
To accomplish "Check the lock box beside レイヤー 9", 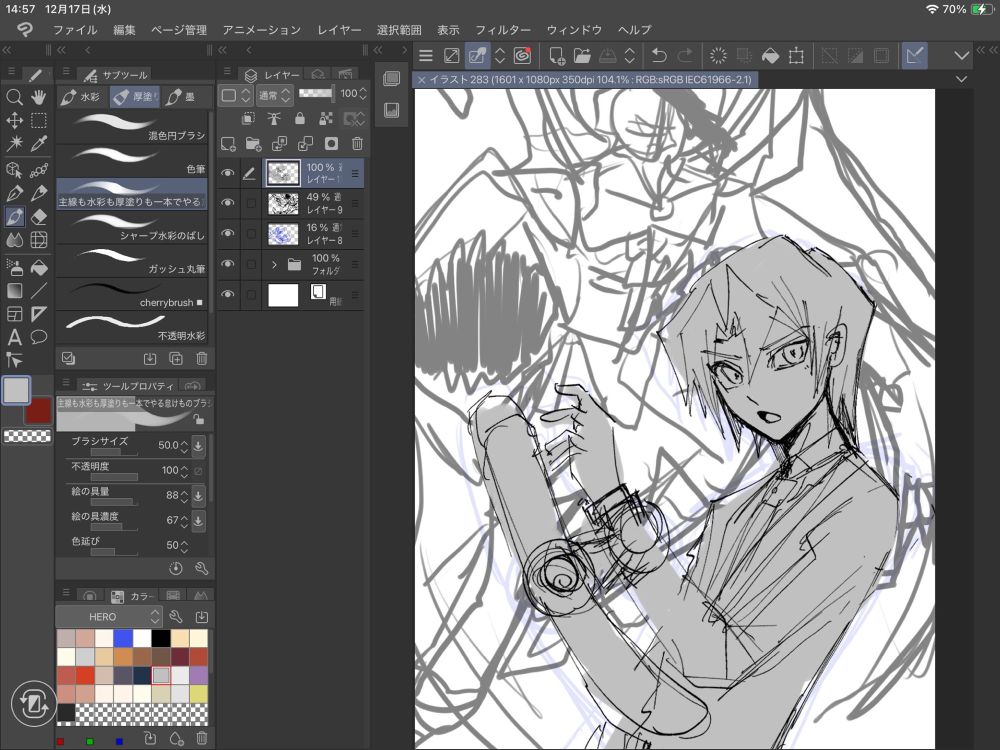I will [x=251, y=203].
